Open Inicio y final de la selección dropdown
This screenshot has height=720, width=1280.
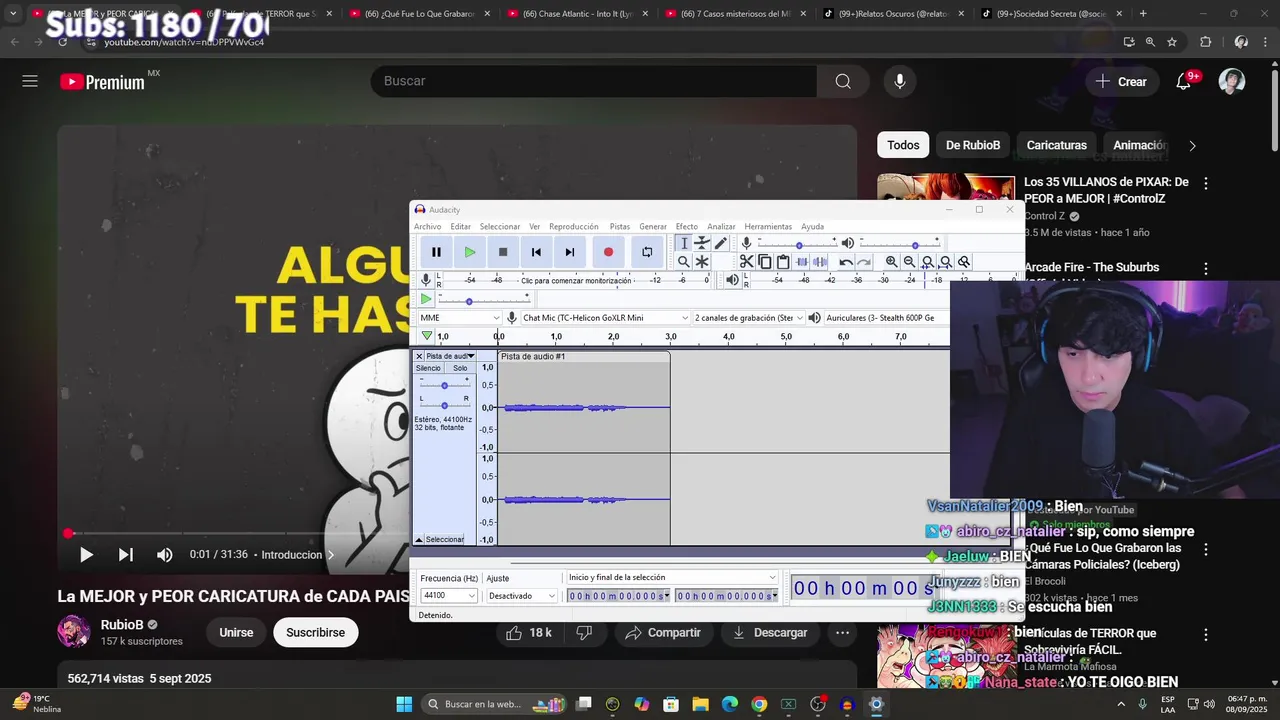(x=672, y=578)
